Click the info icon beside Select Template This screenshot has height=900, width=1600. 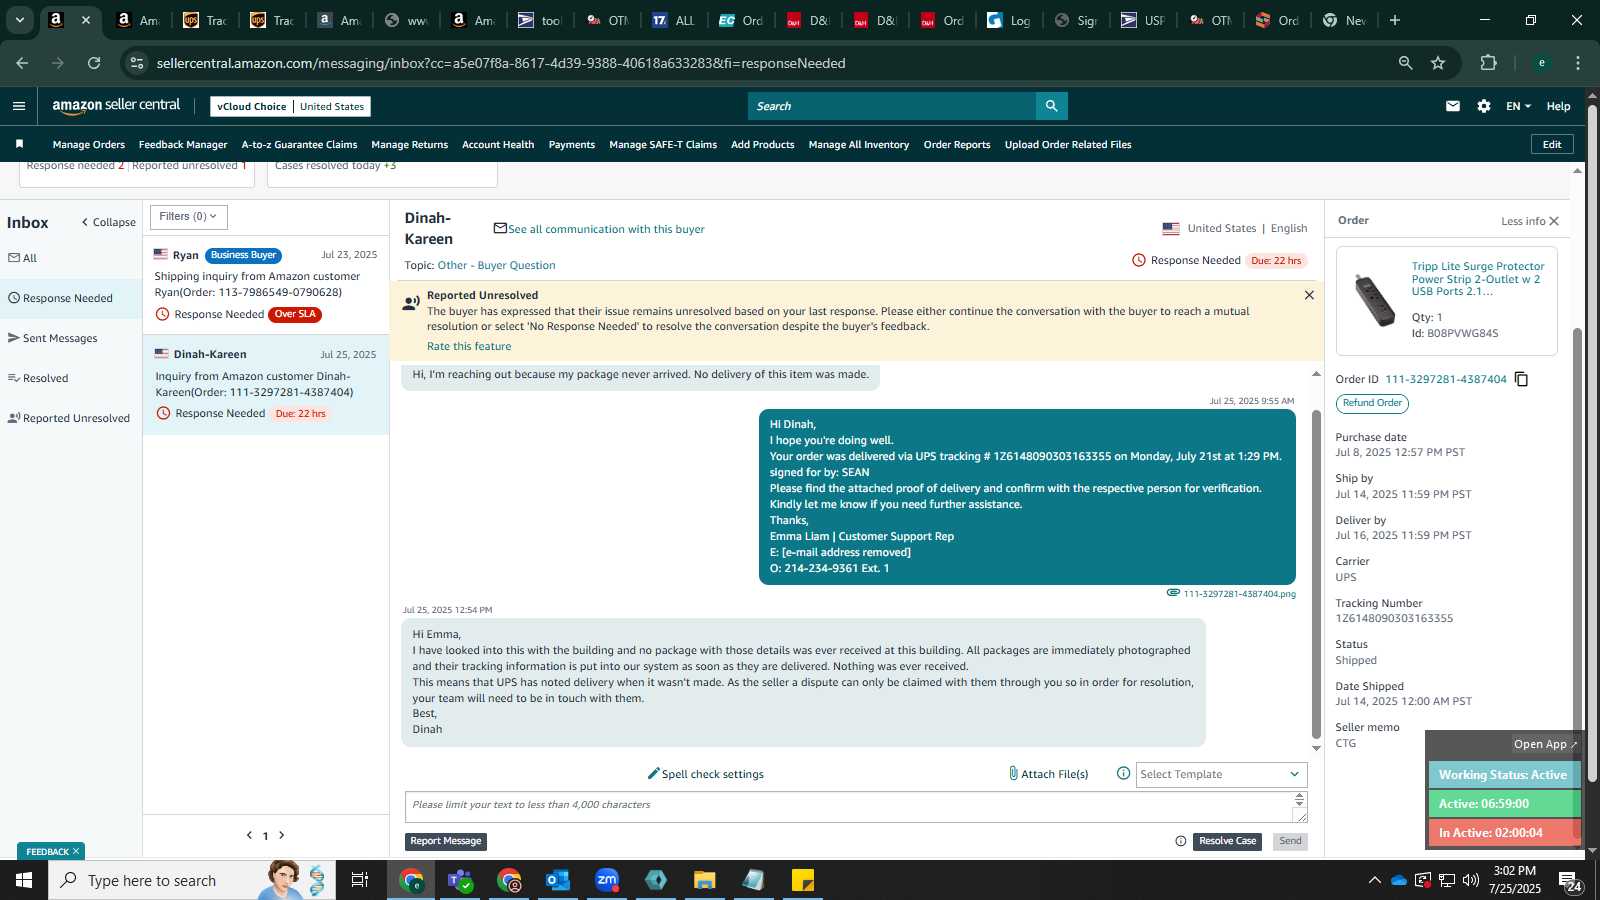click(1123, 773)
